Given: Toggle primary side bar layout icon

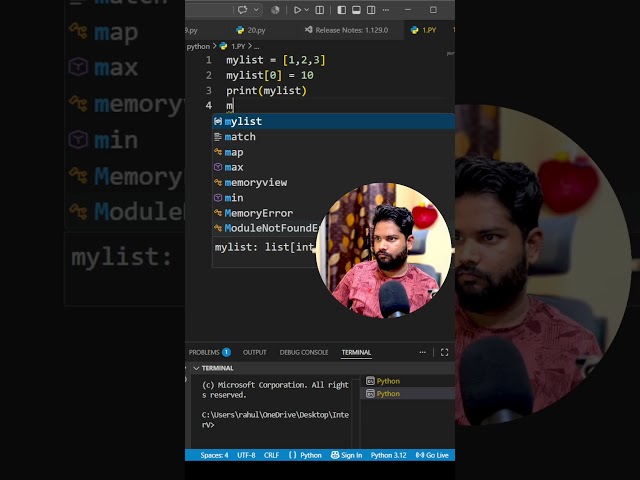Looking at the screenshot, I should click(342, 10).
